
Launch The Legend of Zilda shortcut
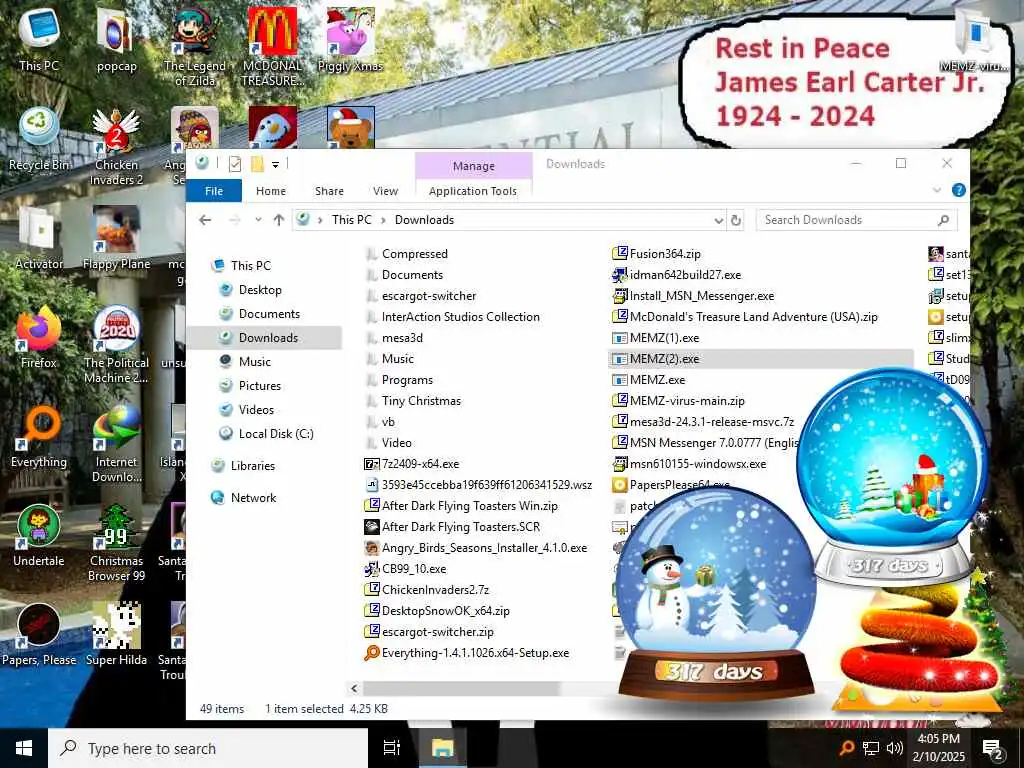pyautogui.click(x=195, y=47)
